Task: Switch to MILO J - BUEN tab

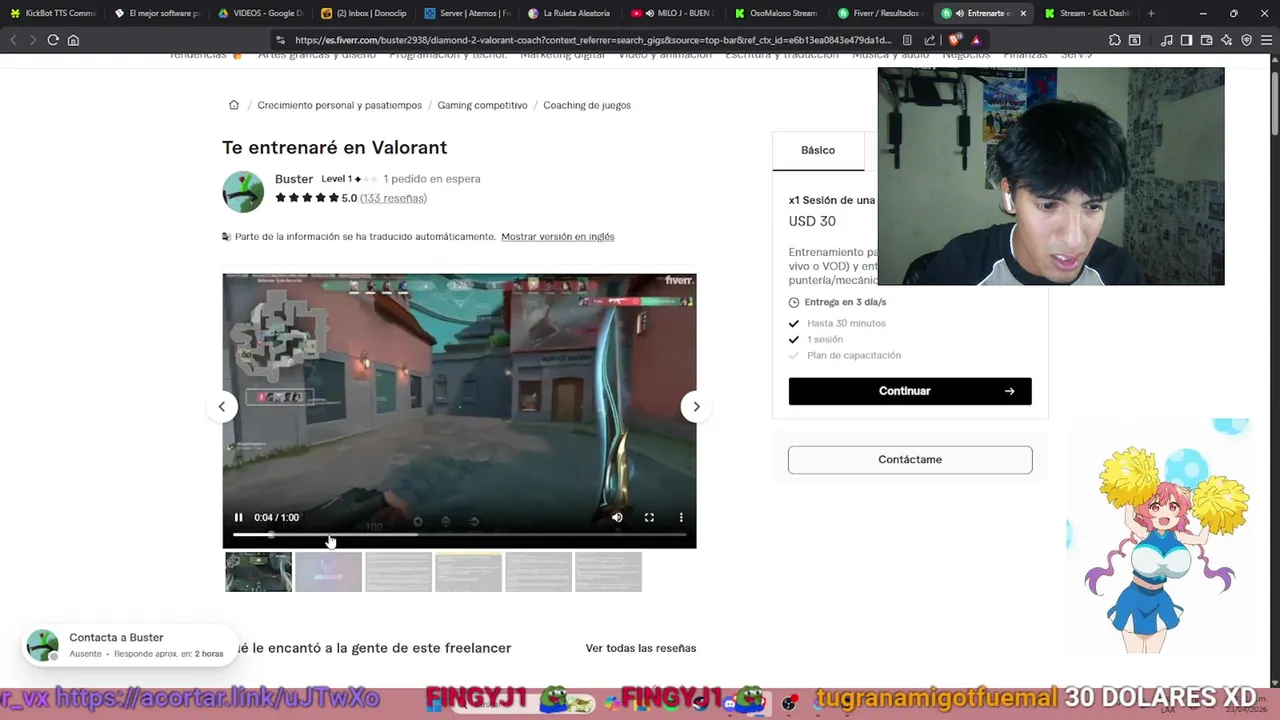Action: (x=675, y=13)
